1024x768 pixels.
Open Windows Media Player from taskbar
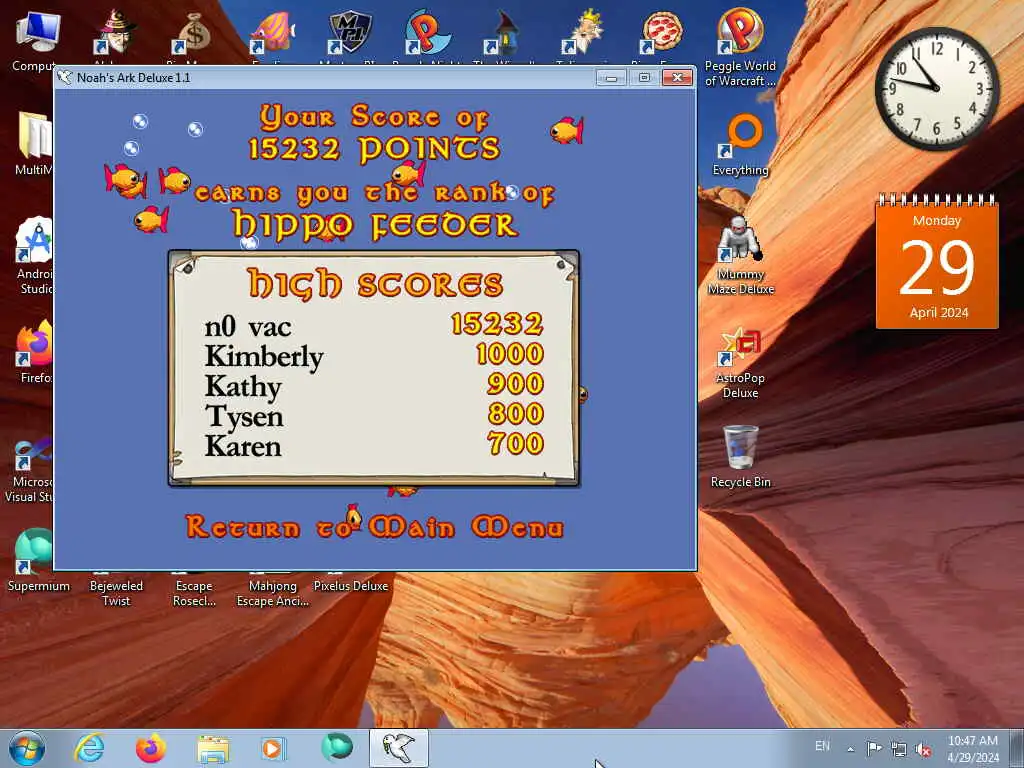tap(273, 748)
